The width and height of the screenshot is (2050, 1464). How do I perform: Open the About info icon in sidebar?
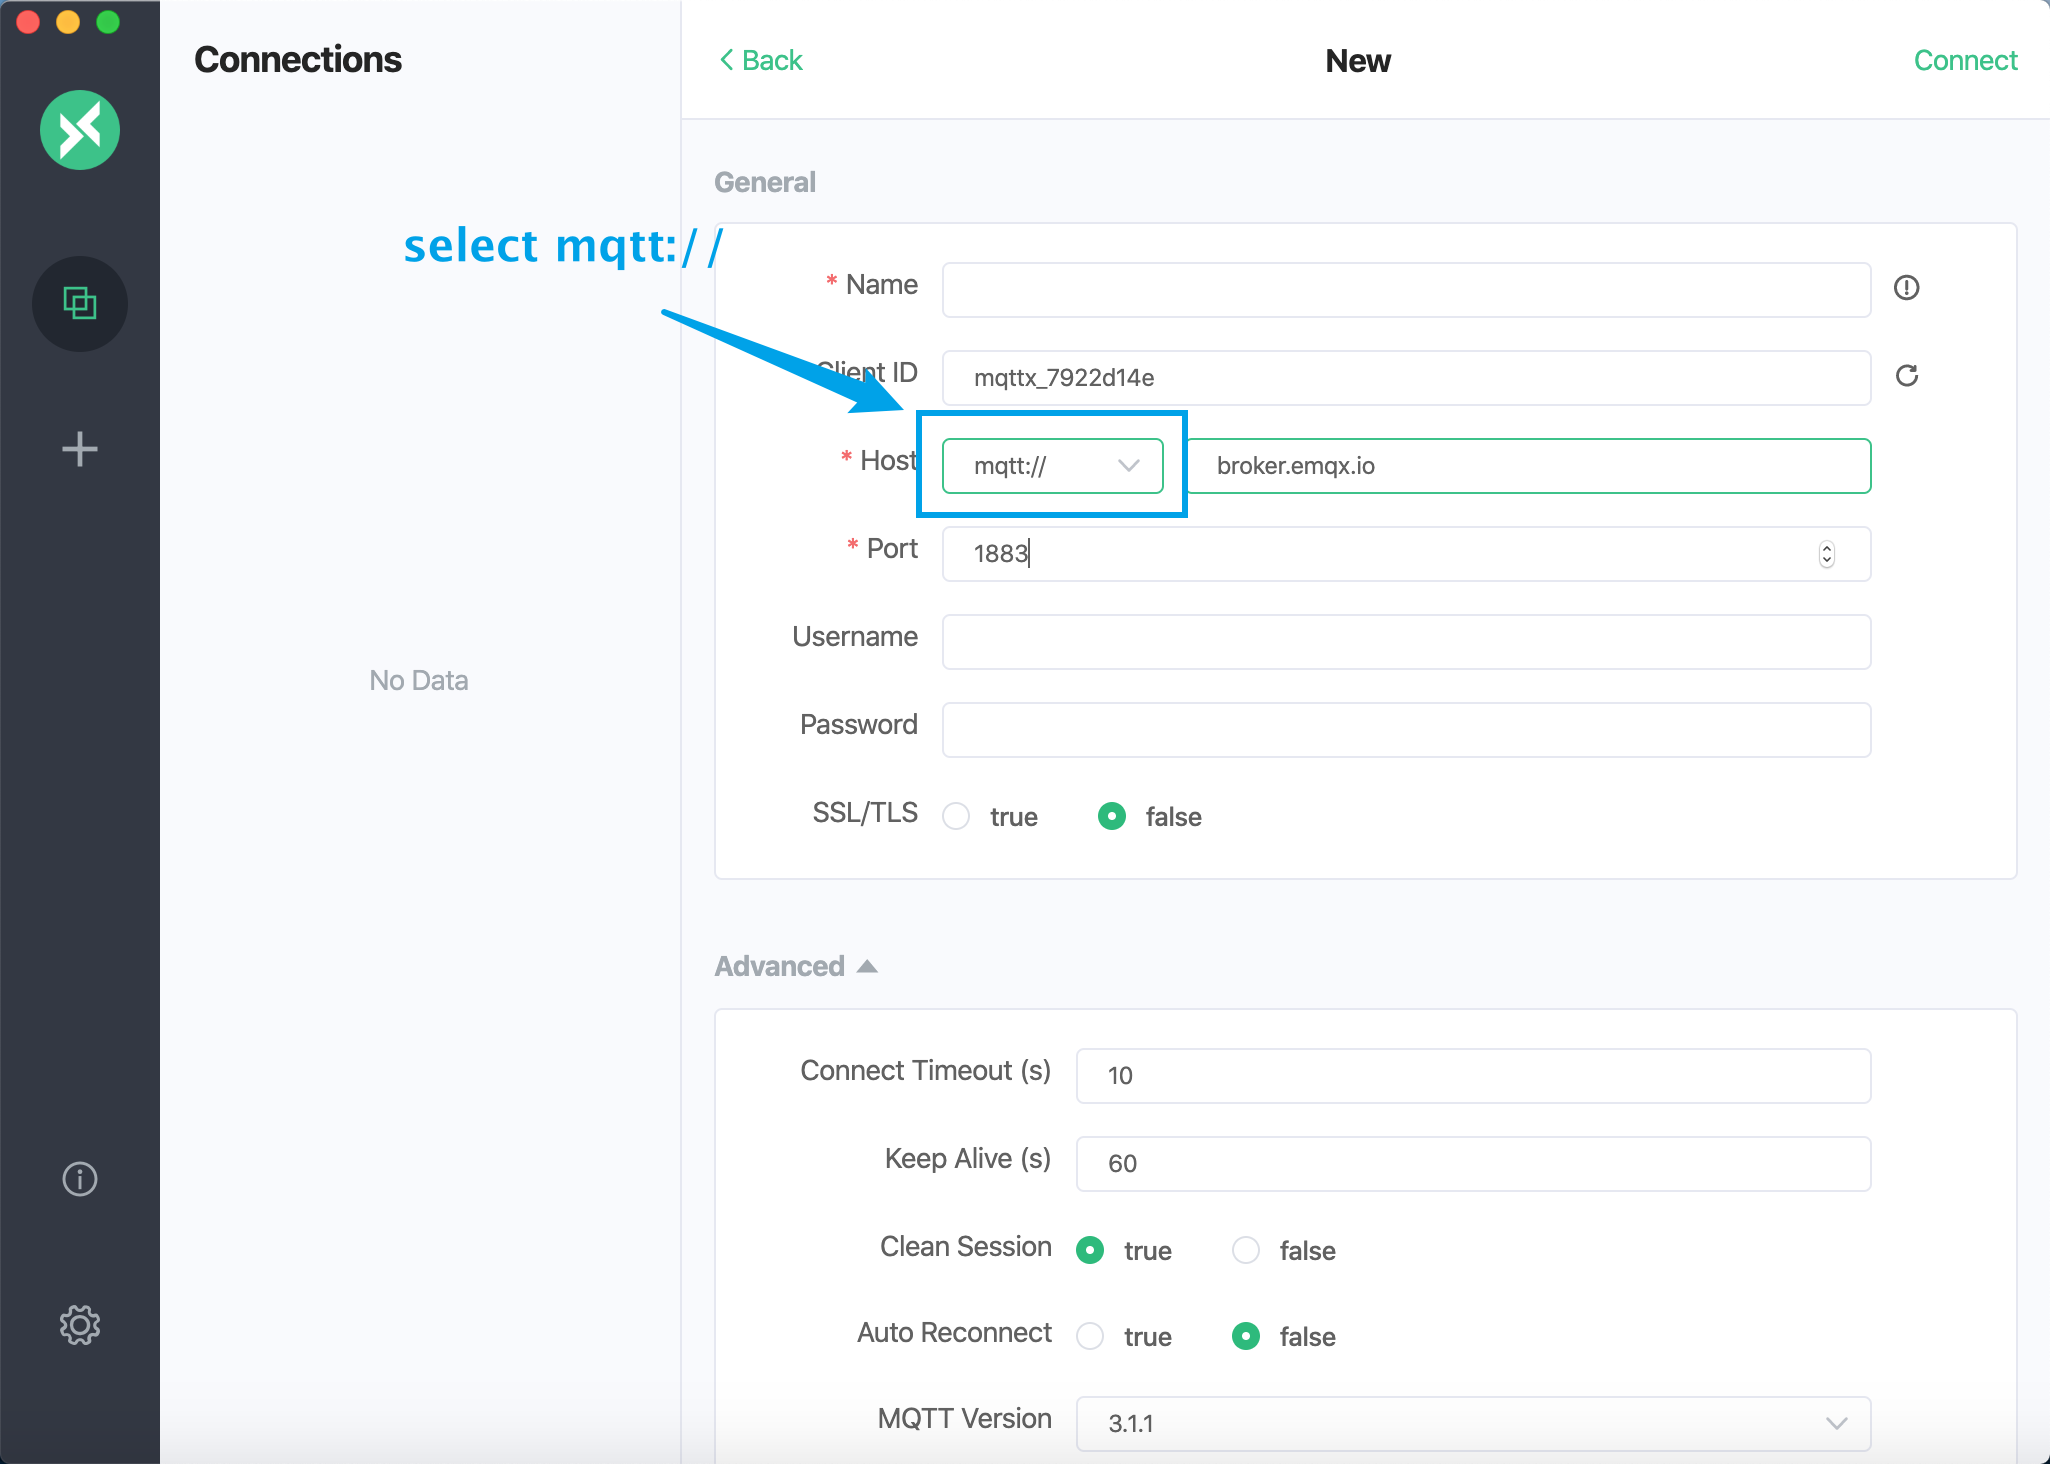[x=80, y=1179]
